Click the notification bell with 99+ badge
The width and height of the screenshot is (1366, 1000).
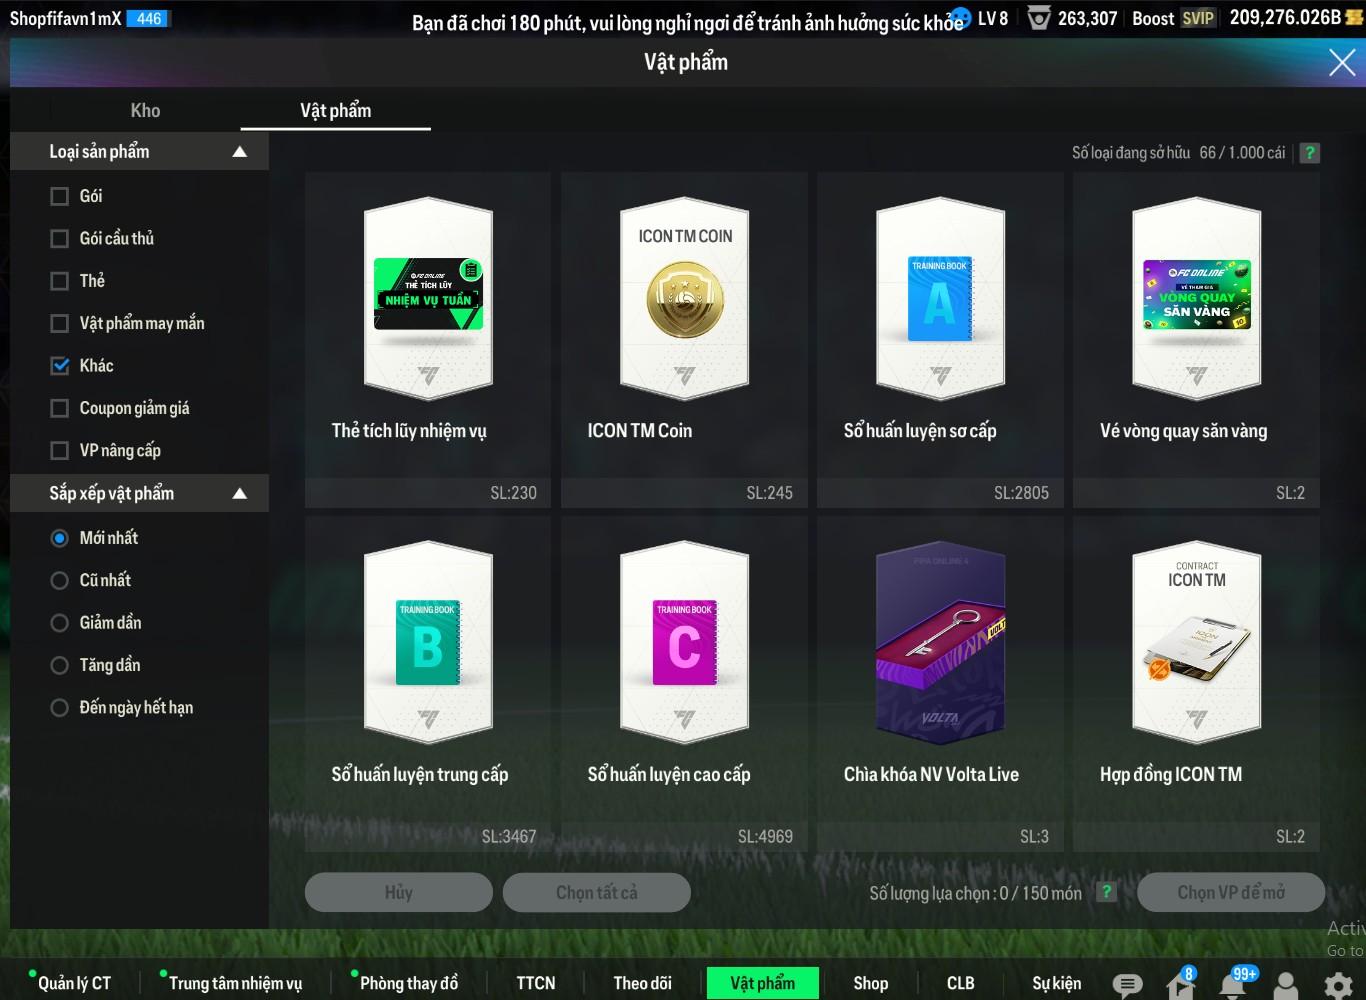pos(1234,985)
